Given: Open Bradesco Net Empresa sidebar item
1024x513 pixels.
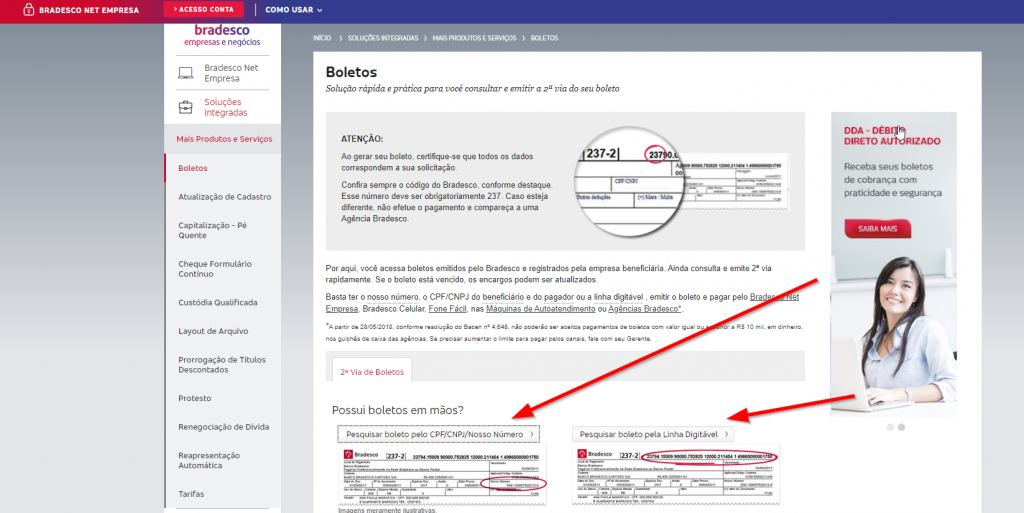Looking at the screenshot, I should tap(231, 73).
